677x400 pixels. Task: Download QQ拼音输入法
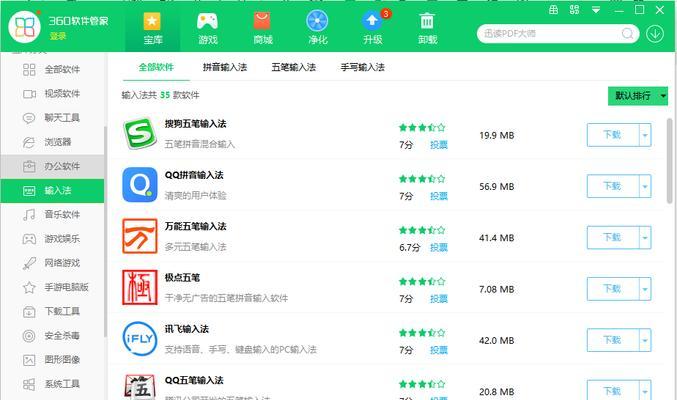[x=613, y=187]
